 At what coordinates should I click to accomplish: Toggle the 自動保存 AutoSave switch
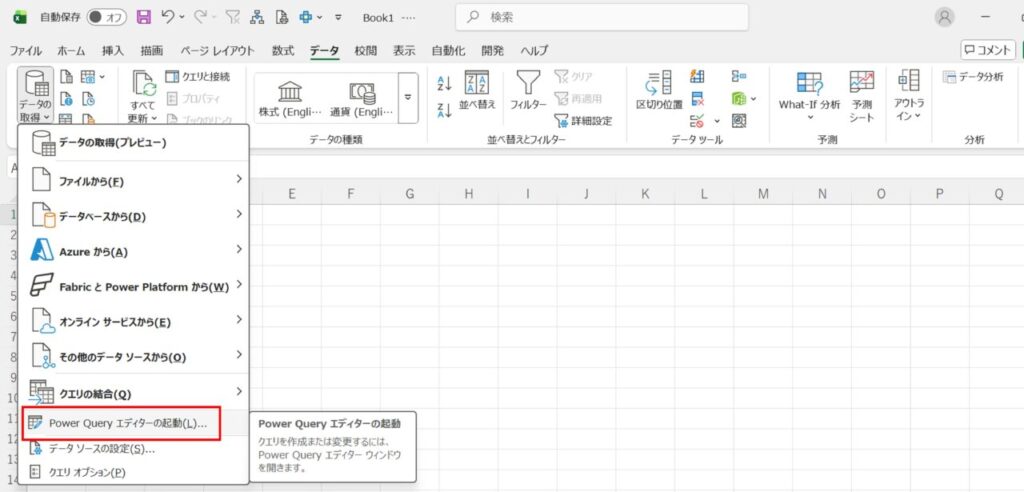tap(108, 18)
